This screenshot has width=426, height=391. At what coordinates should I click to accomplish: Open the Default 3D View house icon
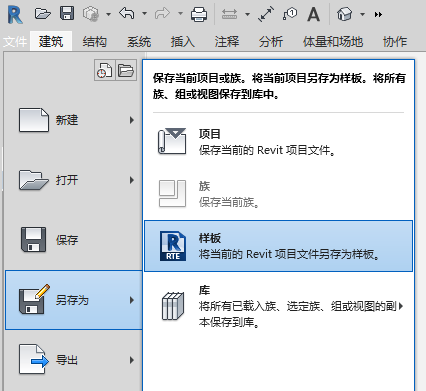tap(345, 14)
